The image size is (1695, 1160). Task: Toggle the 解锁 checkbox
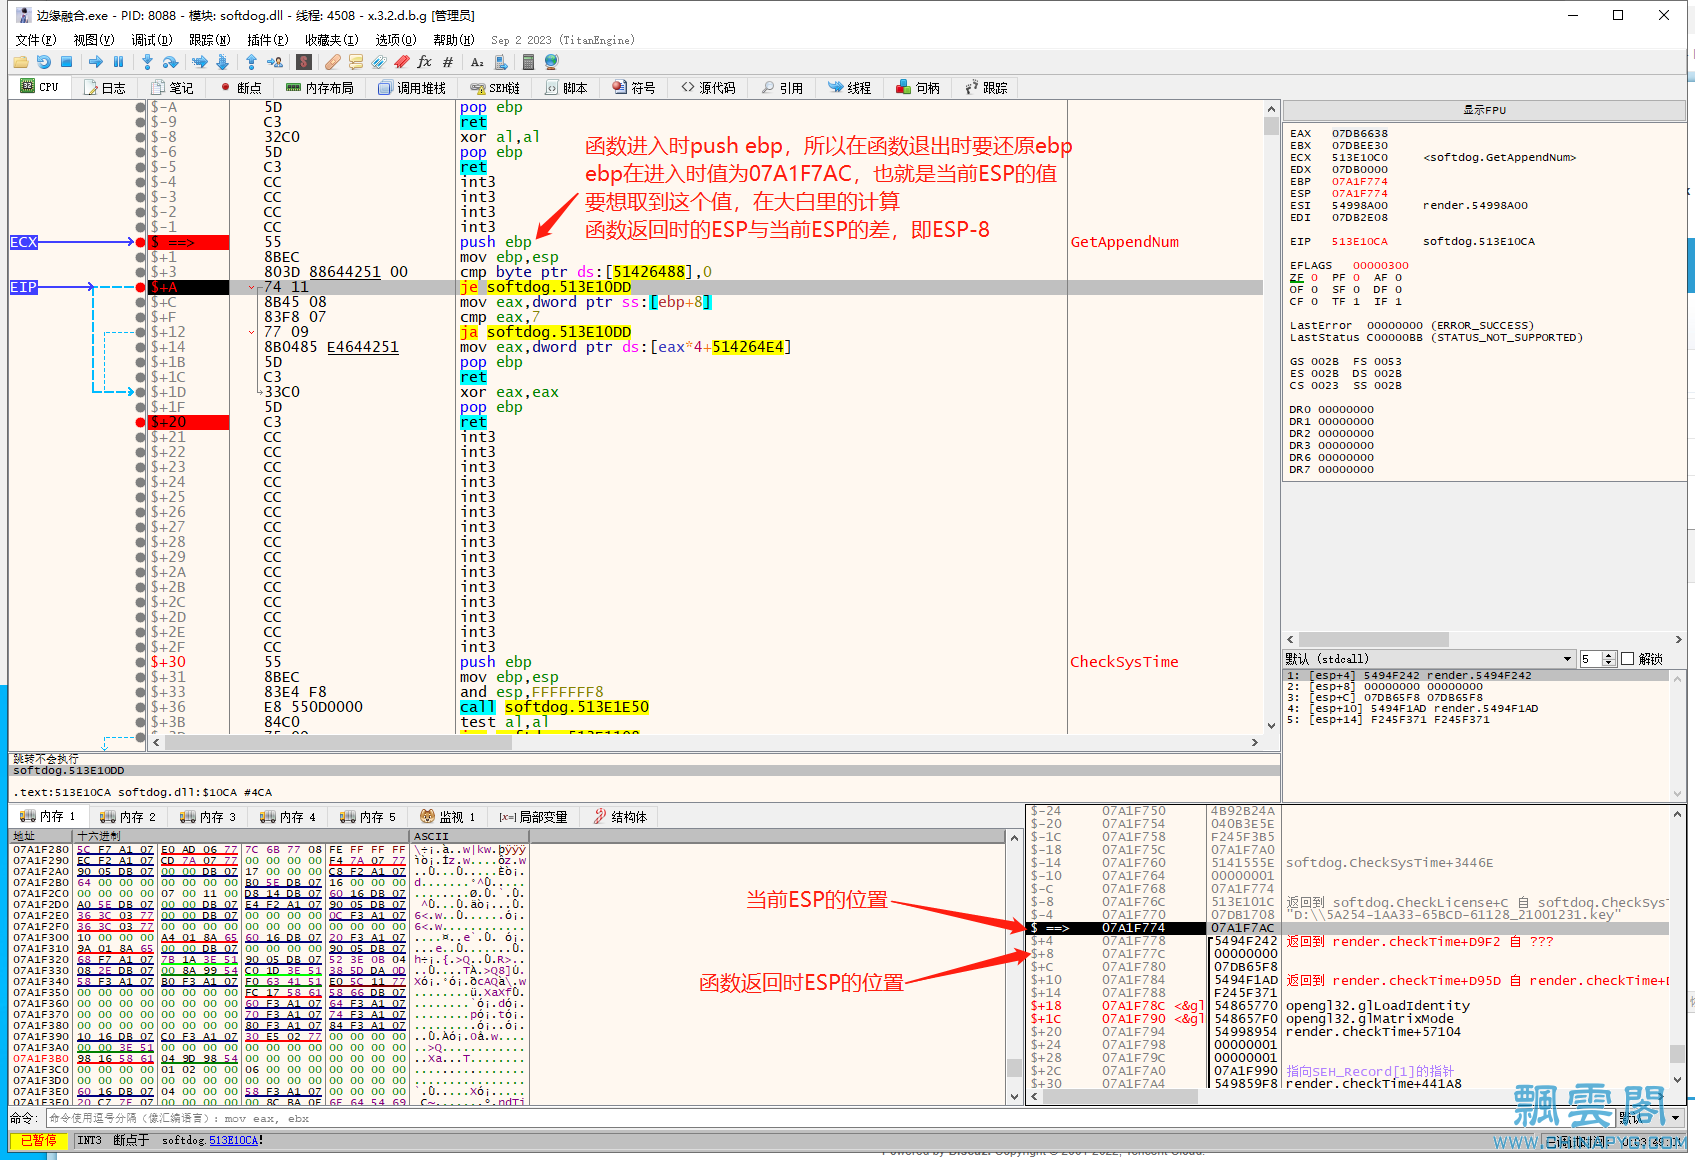click(x=1627, y=659)
